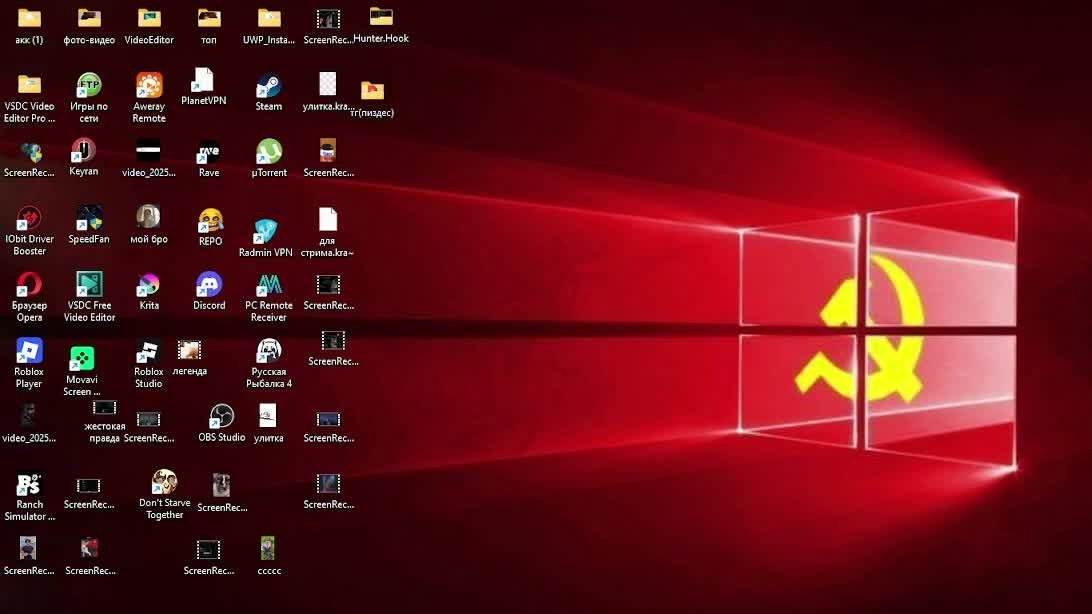Launch Русская Рыбалка 4
The width and height of the screenshot is (1092, 614).
[x=269, y=351]
